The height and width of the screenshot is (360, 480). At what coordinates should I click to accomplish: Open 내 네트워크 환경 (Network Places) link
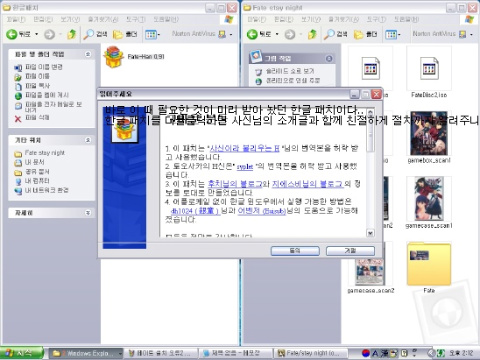pyautogui.click(x=47, y=190)
